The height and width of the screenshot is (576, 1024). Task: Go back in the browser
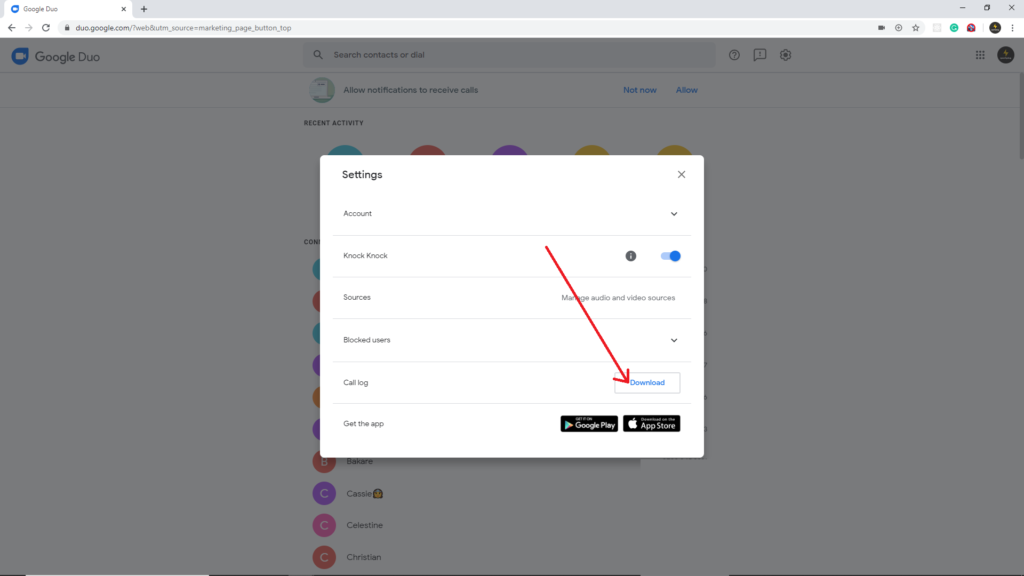(11, 28)
